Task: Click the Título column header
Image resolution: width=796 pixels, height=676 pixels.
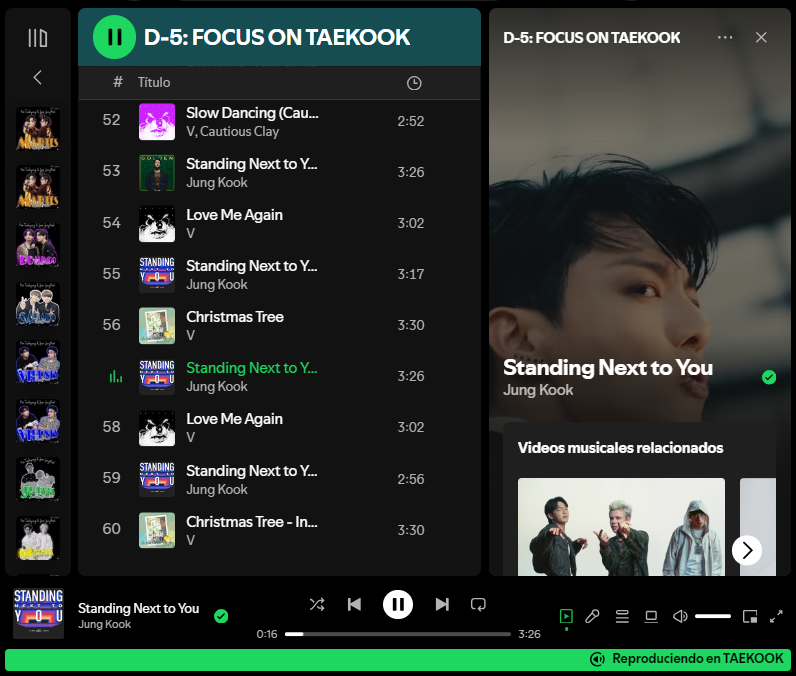Action: click(x=154, y=82)
